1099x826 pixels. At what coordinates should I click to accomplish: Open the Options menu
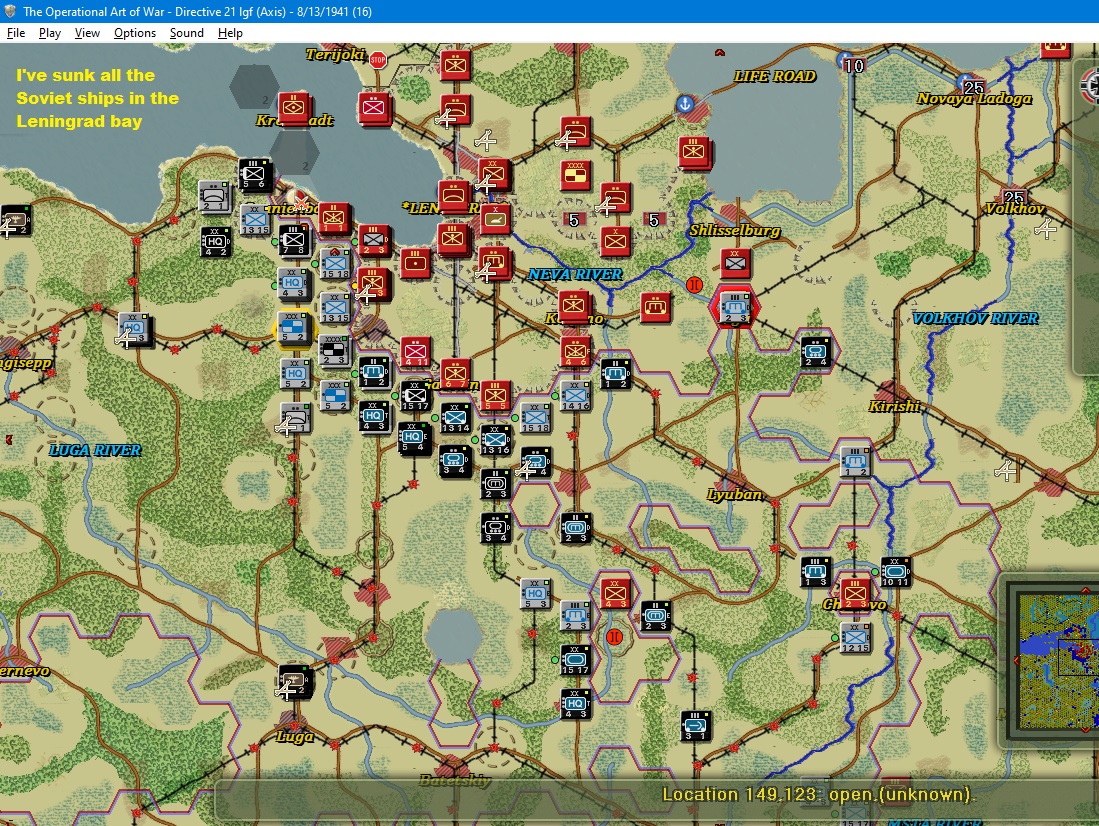[135, 33]
